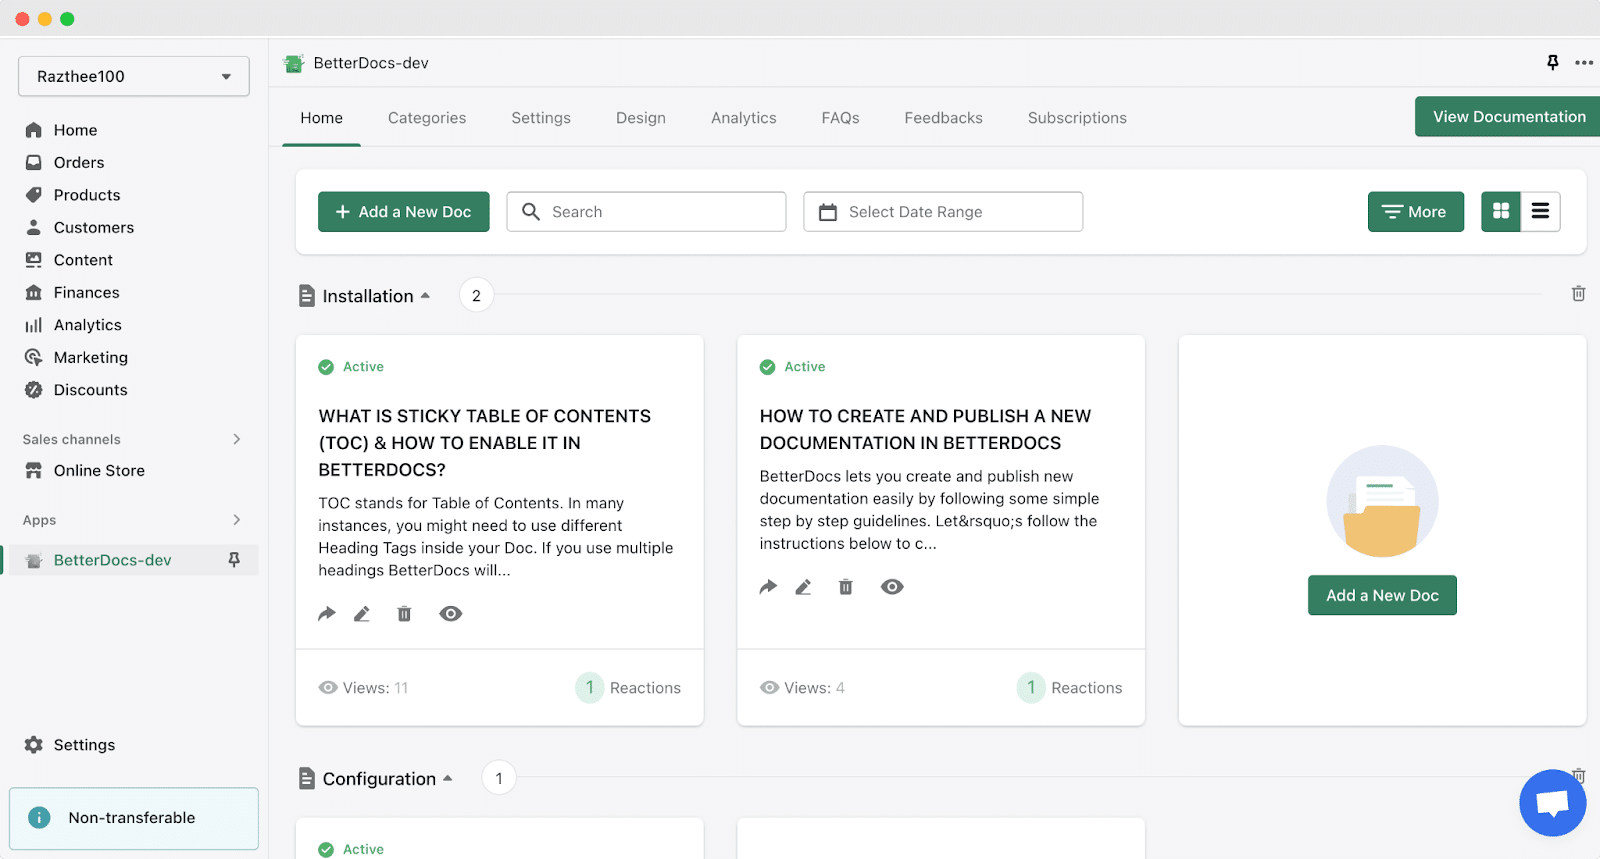Click the pin icon in top right header
This screenshot has height=859, width=1600.
click(x=1553, y=62)
